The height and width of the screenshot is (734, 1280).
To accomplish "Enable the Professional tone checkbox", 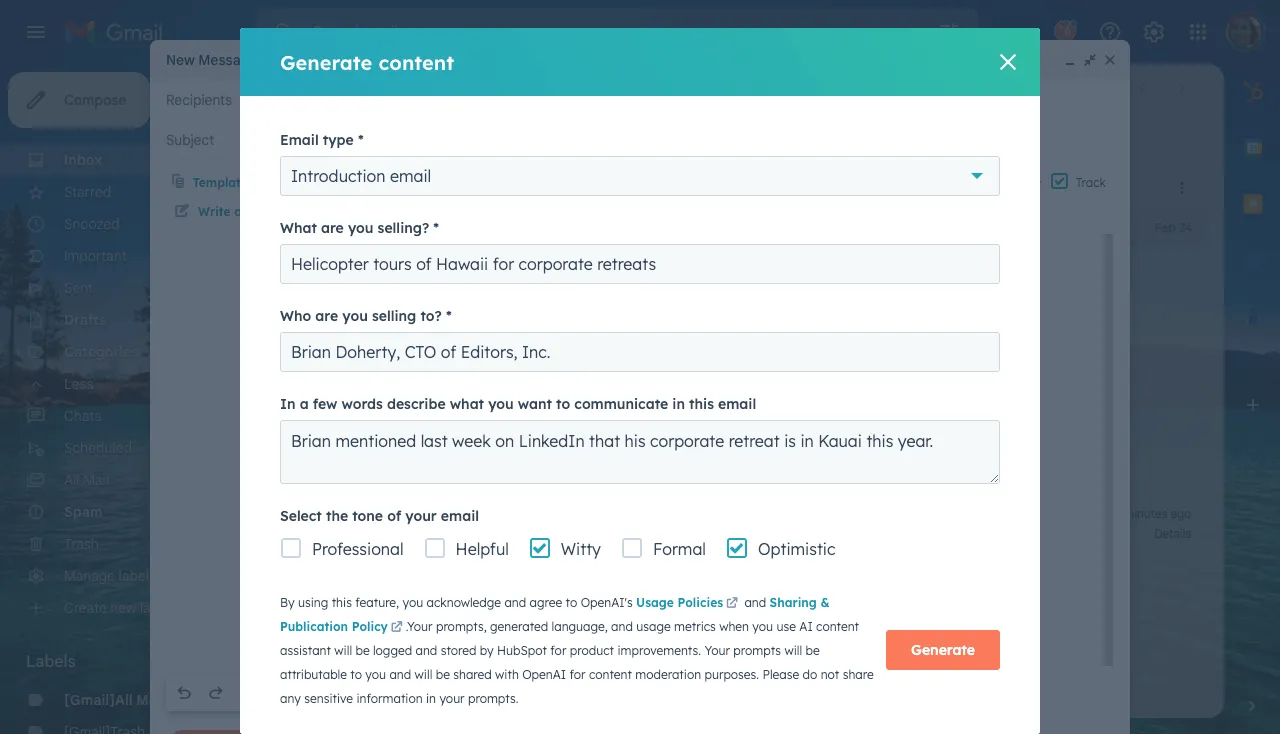I will 290,548.
